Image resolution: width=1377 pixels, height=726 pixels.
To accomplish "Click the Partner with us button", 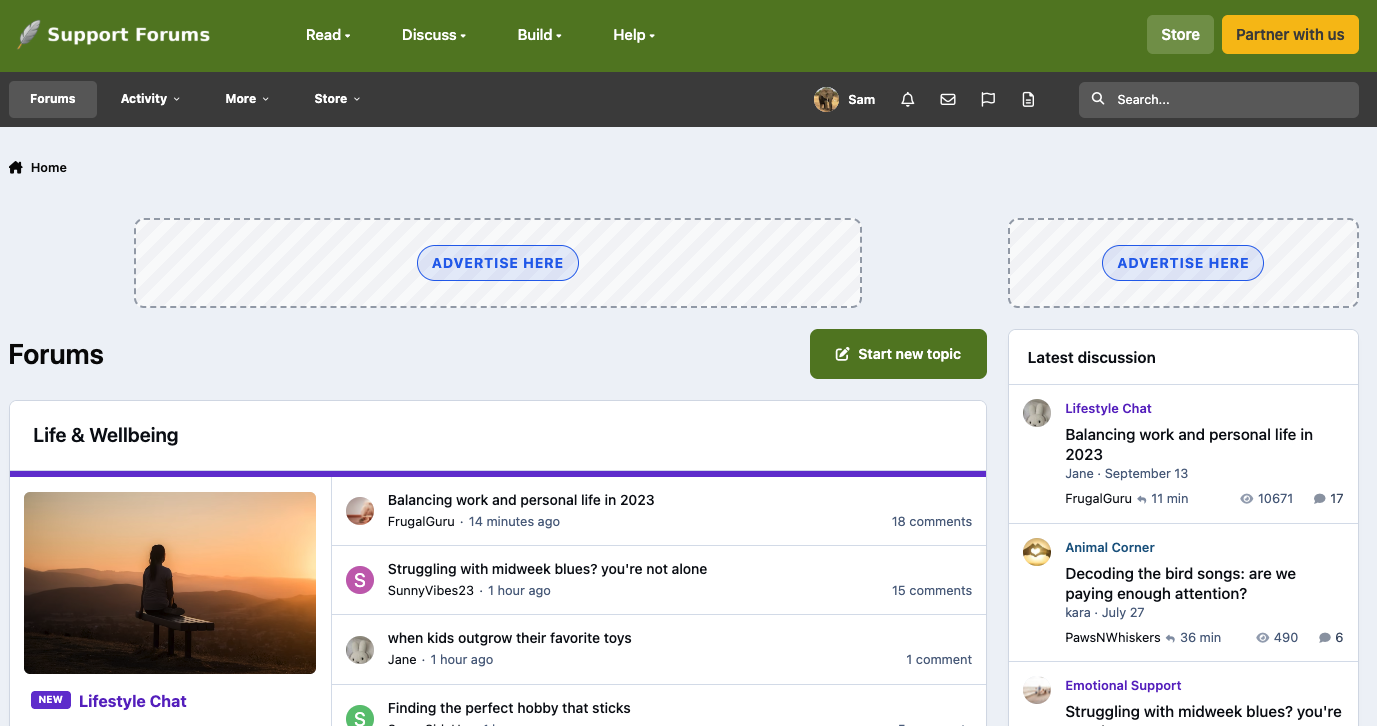I will 1289,35.
